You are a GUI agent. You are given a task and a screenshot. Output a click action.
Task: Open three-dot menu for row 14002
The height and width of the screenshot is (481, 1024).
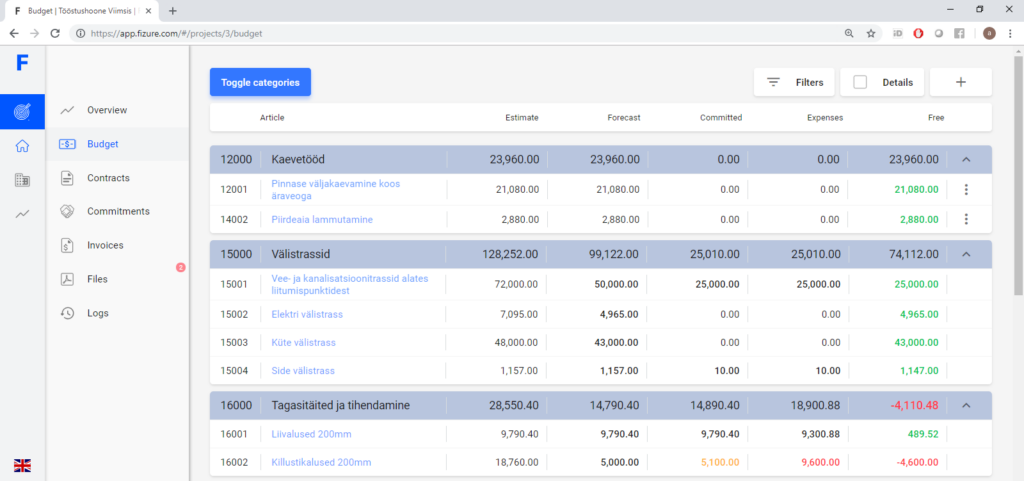click(x=967, y=219)
